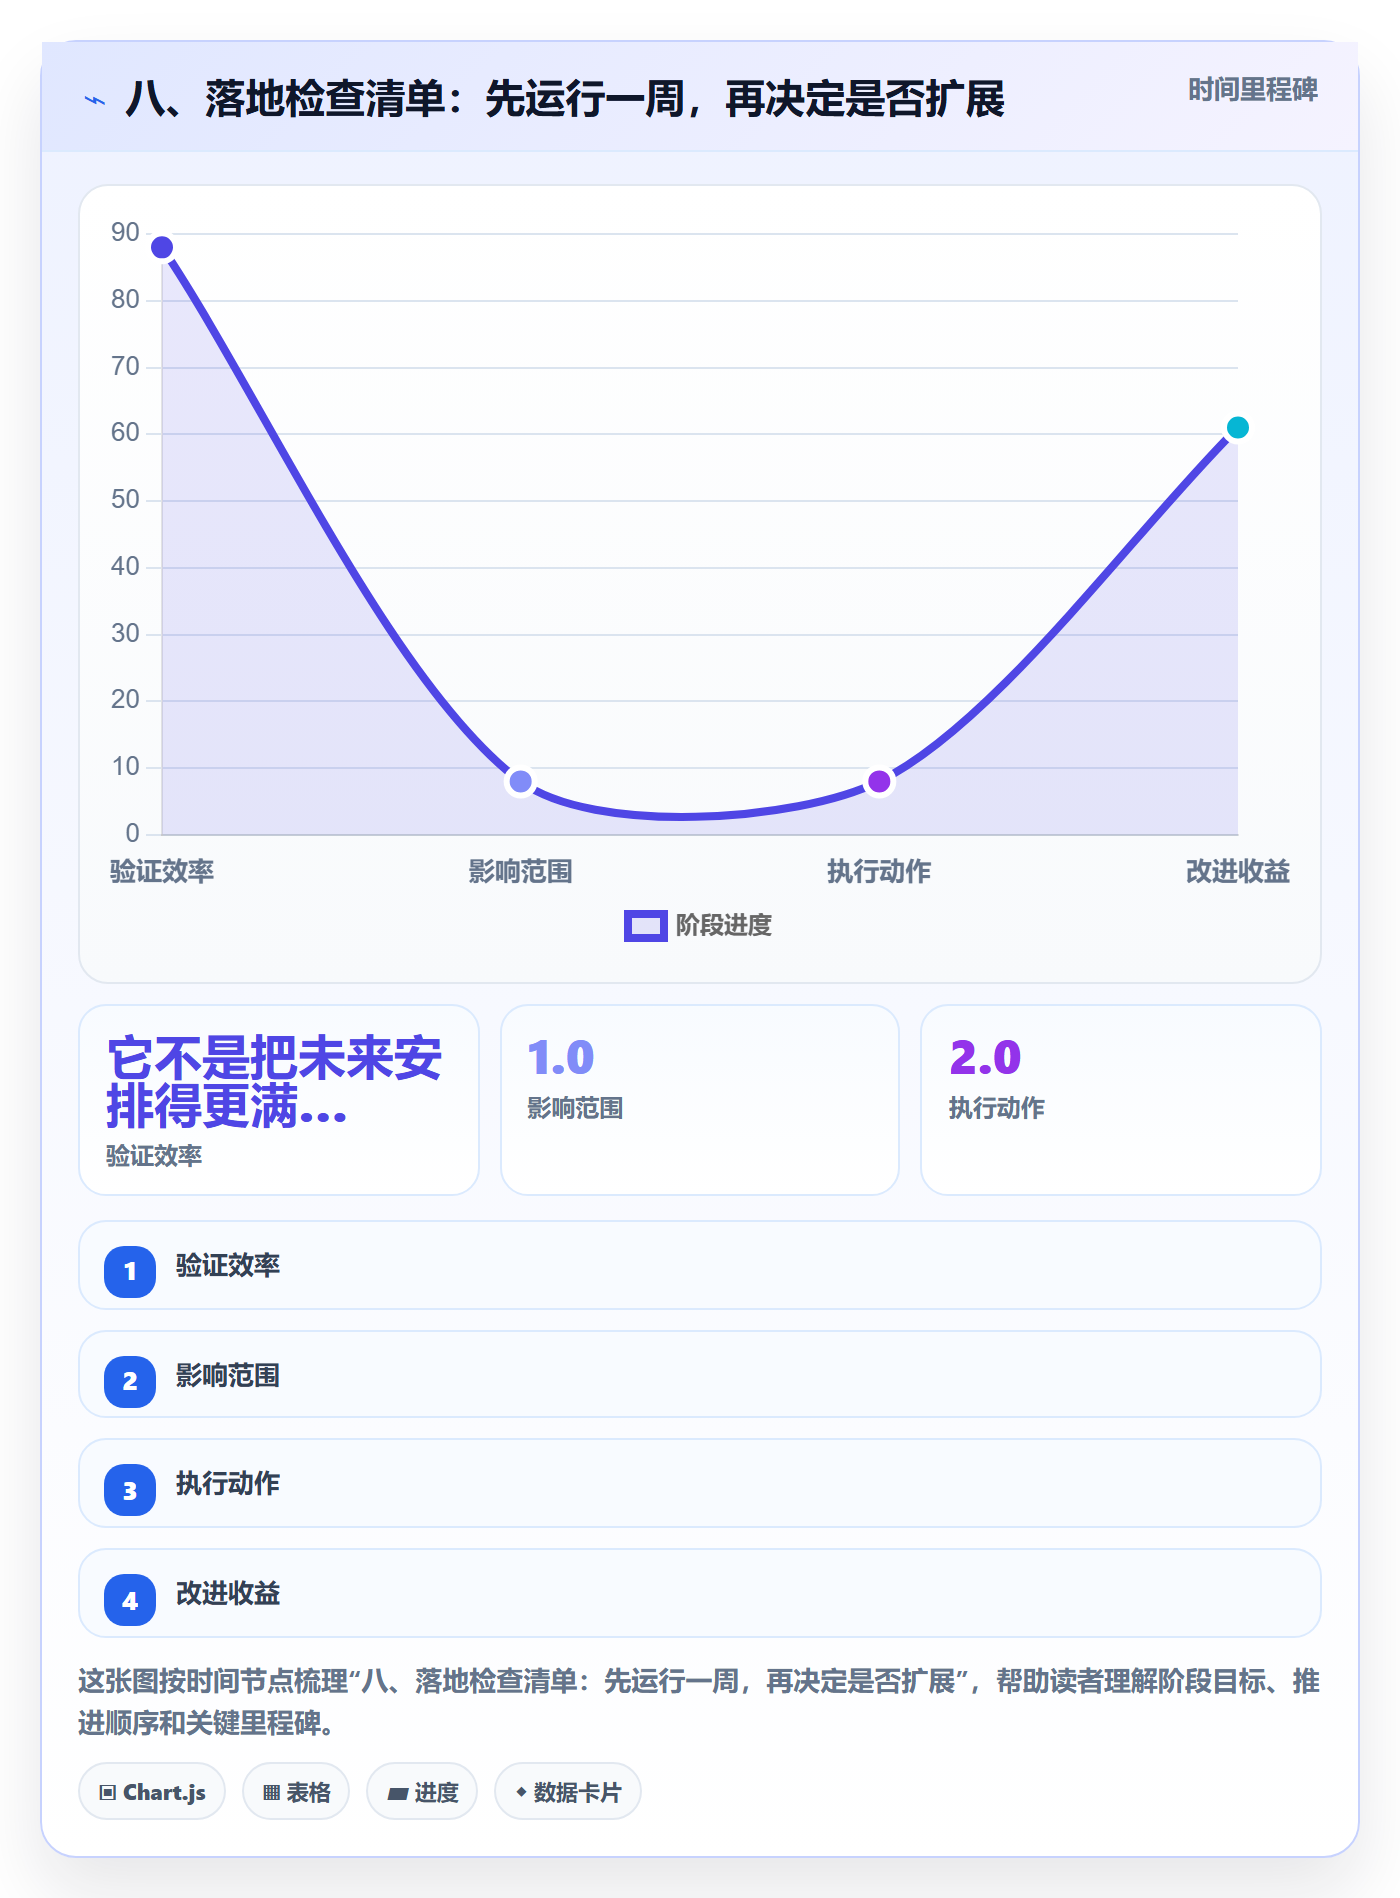Screen dimensions: 1400x1898
Task: Click the 阶段进度 legend label
Action: 724,926
